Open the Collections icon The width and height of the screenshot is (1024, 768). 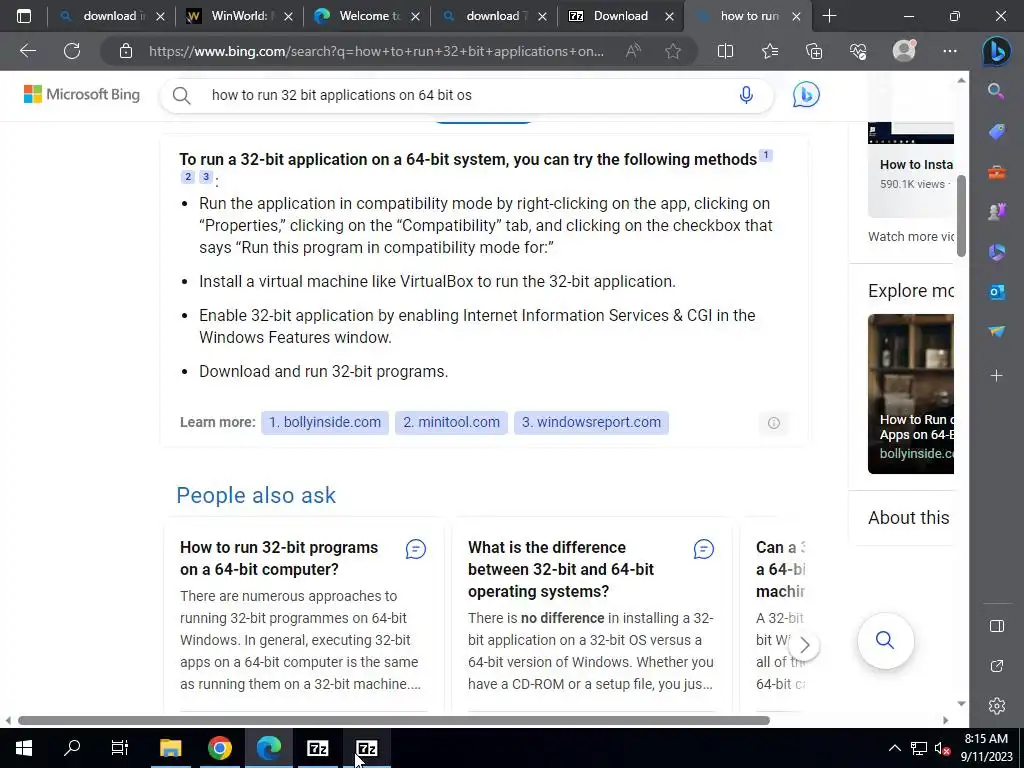point(814,51)
